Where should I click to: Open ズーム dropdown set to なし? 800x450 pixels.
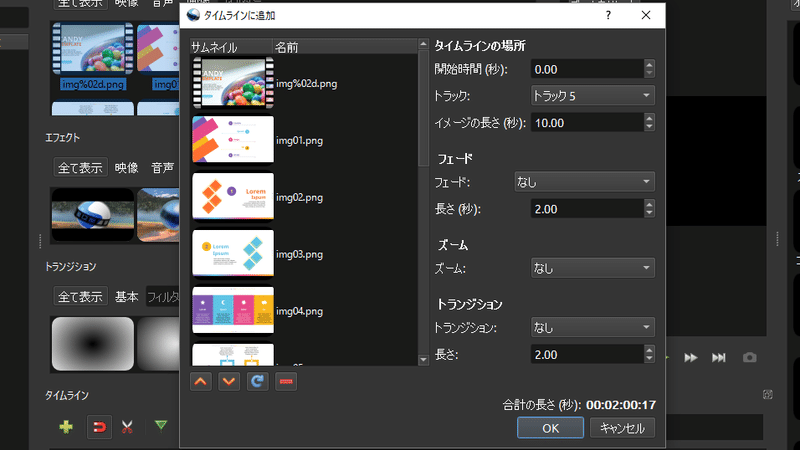click(x=593, y=268)
